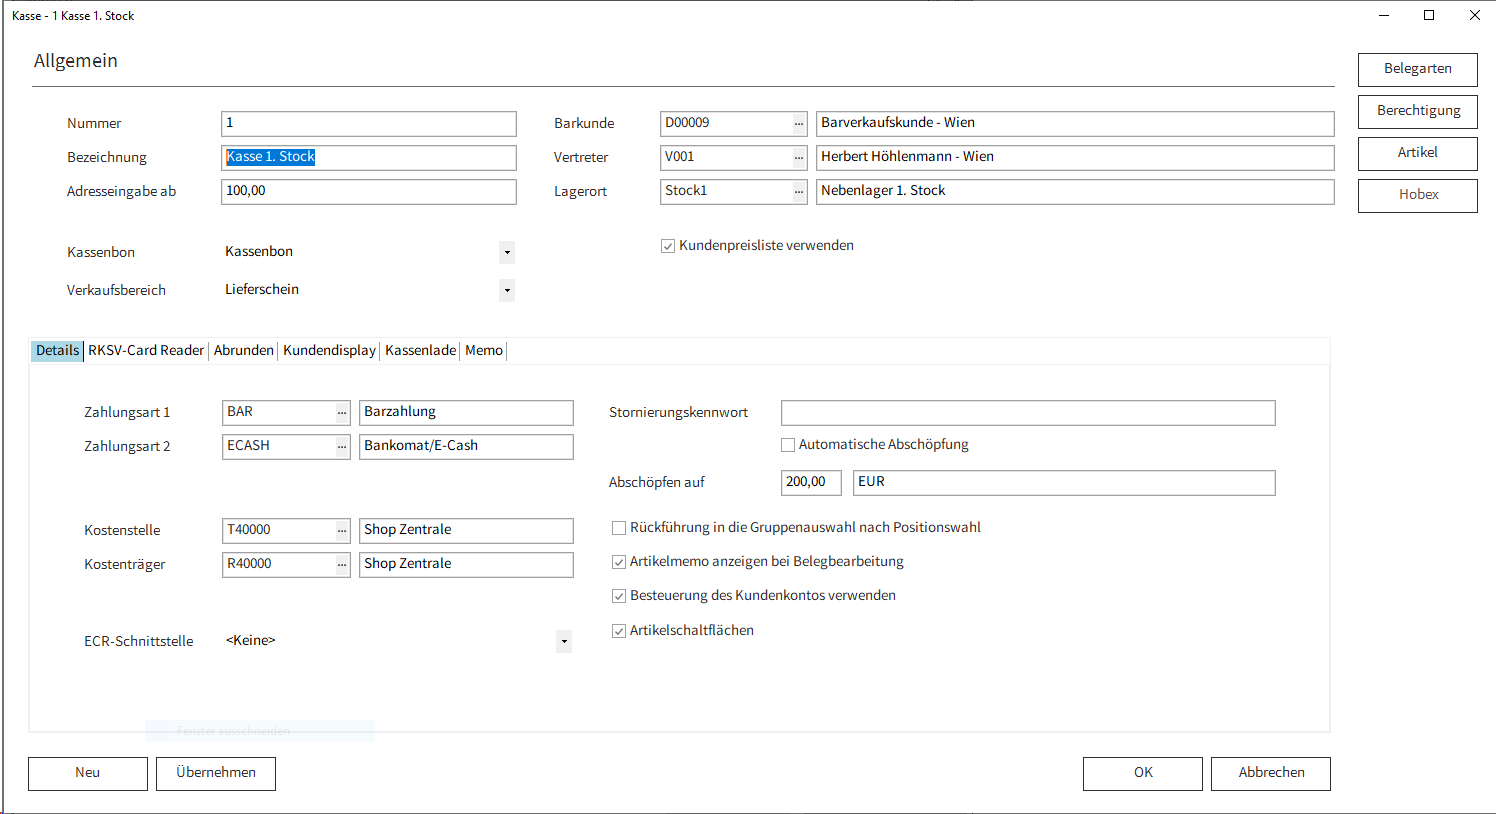Switch to the Kundendisplay tab
The image size is (1496, 814).
click(329, 351)
